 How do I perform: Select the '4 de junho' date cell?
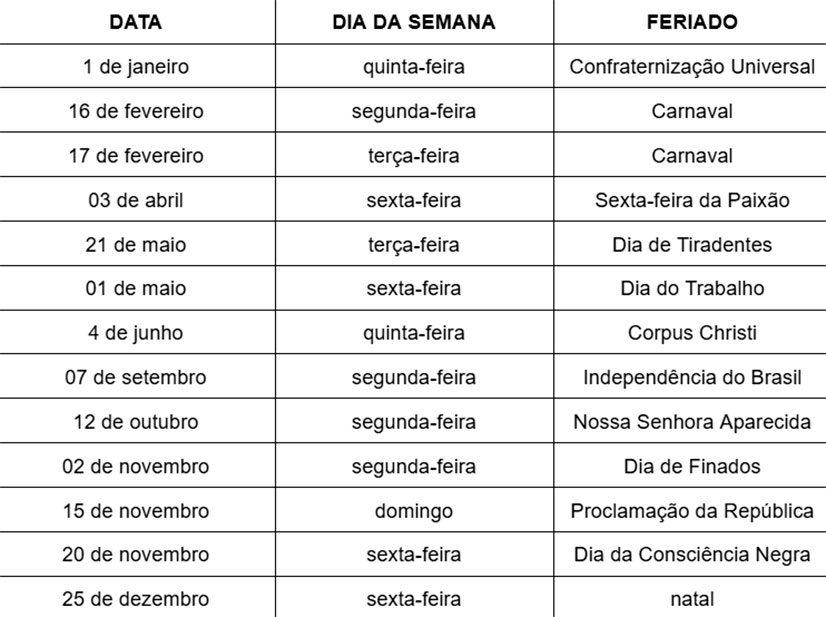136,333
